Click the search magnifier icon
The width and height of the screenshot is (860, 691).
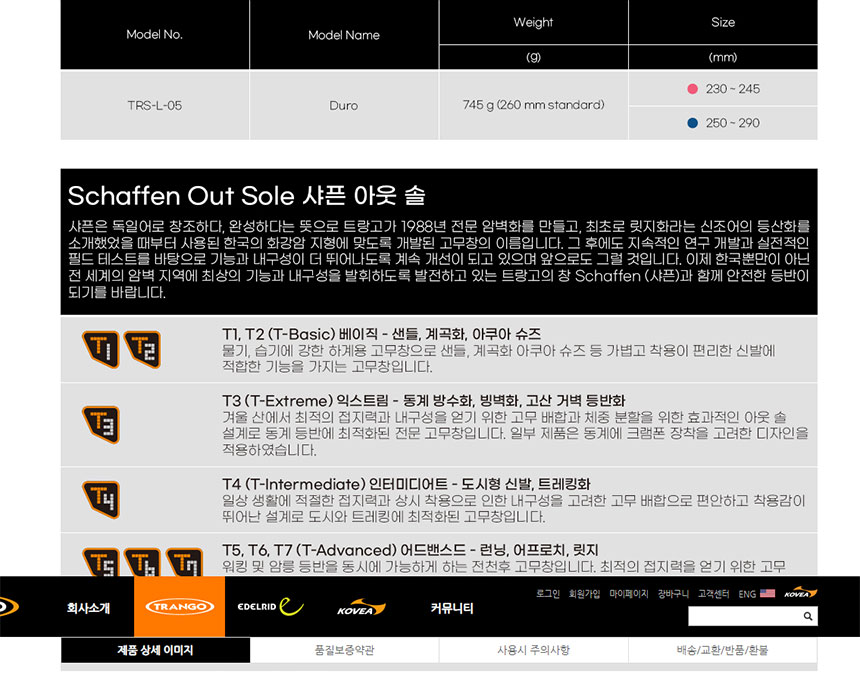pyautogui.click(x=808, y=616)
